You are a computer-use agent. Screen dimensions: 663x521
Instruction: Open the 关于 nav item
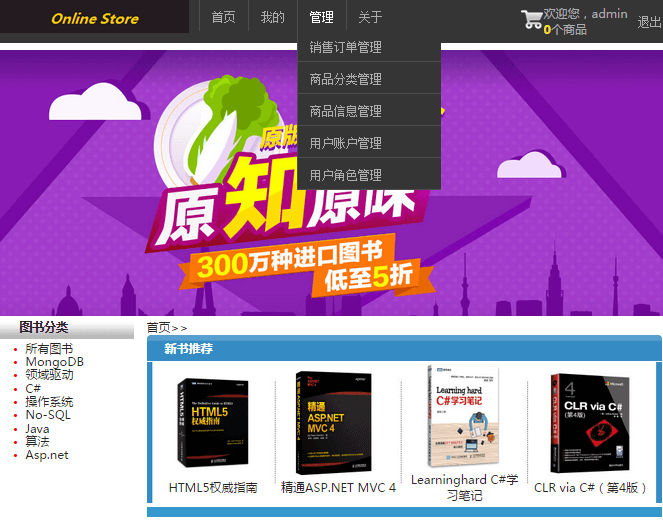click(370, 17)
